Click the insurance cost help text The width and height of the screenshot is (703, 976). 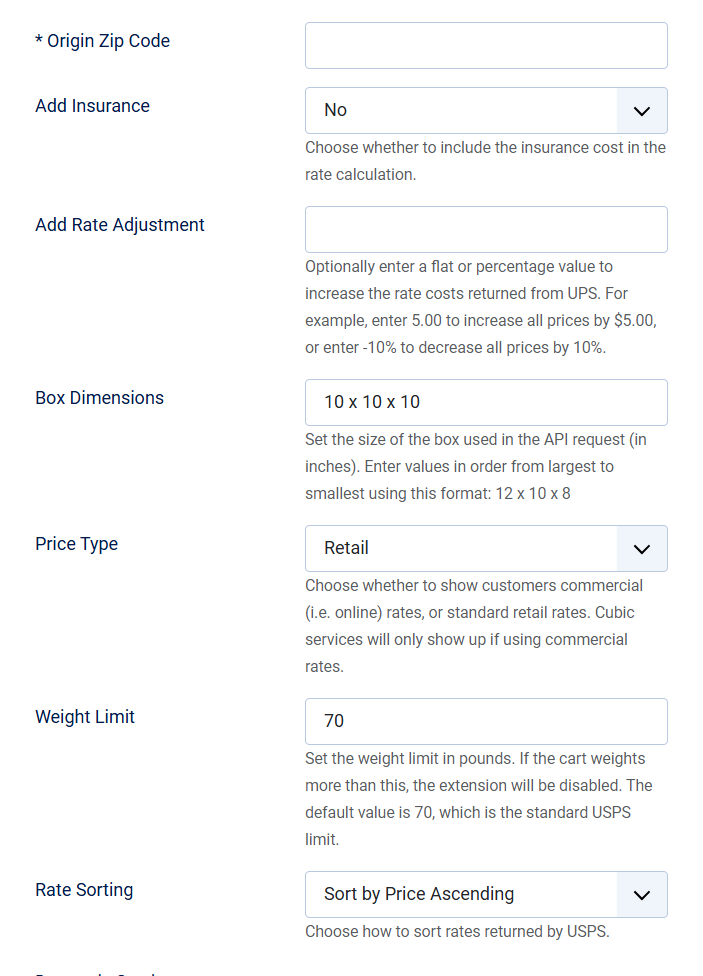coord(485,161)
